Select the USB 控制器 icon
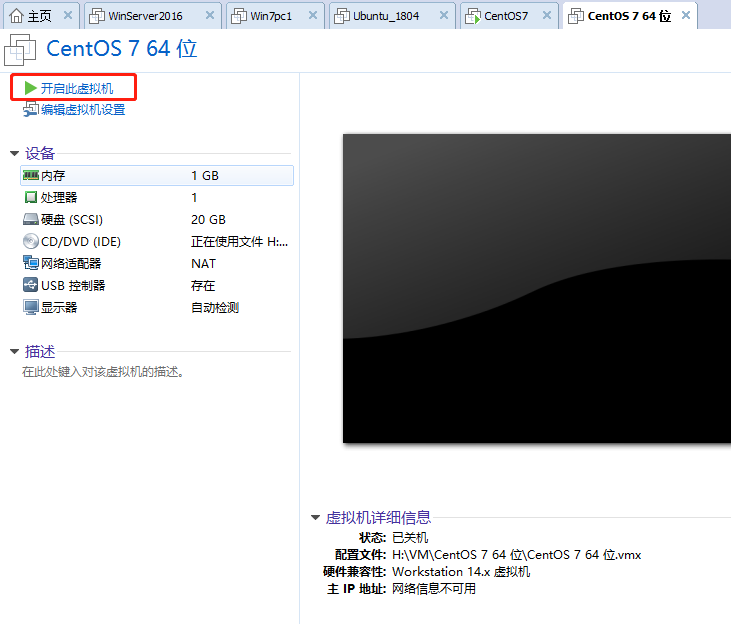 (31, 285)
